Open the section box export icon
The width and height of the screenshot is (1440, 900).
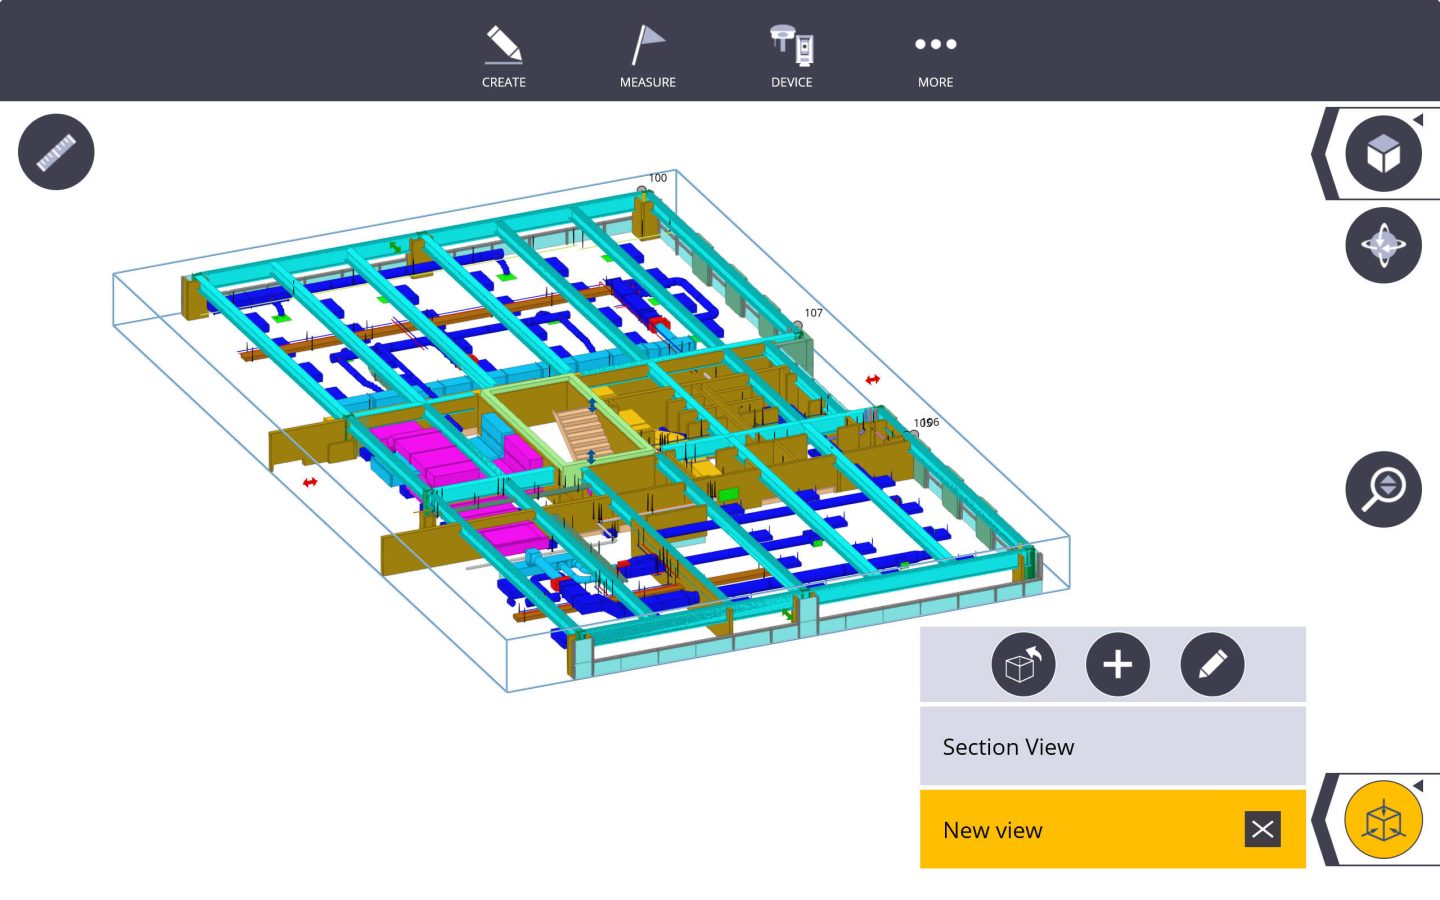(1023, 664)
